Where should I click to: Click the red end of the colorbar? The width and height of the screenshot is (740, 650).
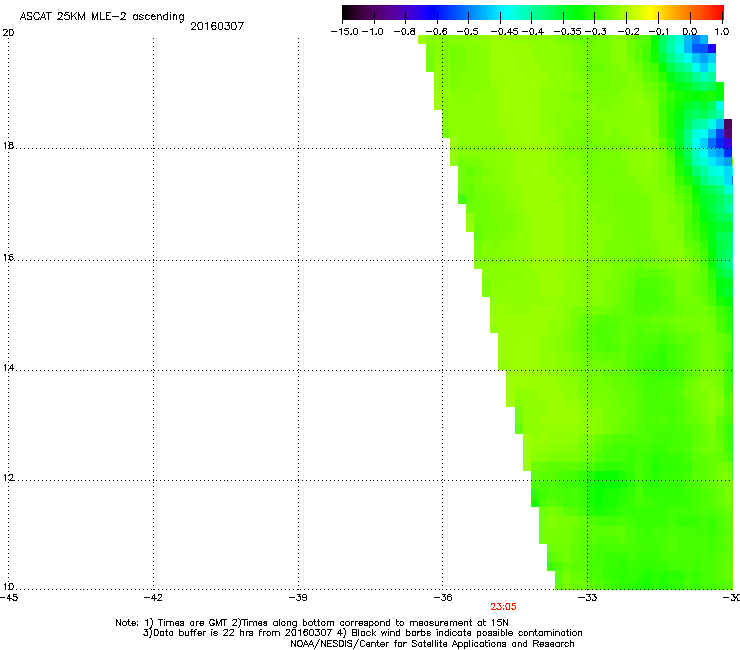715,13
